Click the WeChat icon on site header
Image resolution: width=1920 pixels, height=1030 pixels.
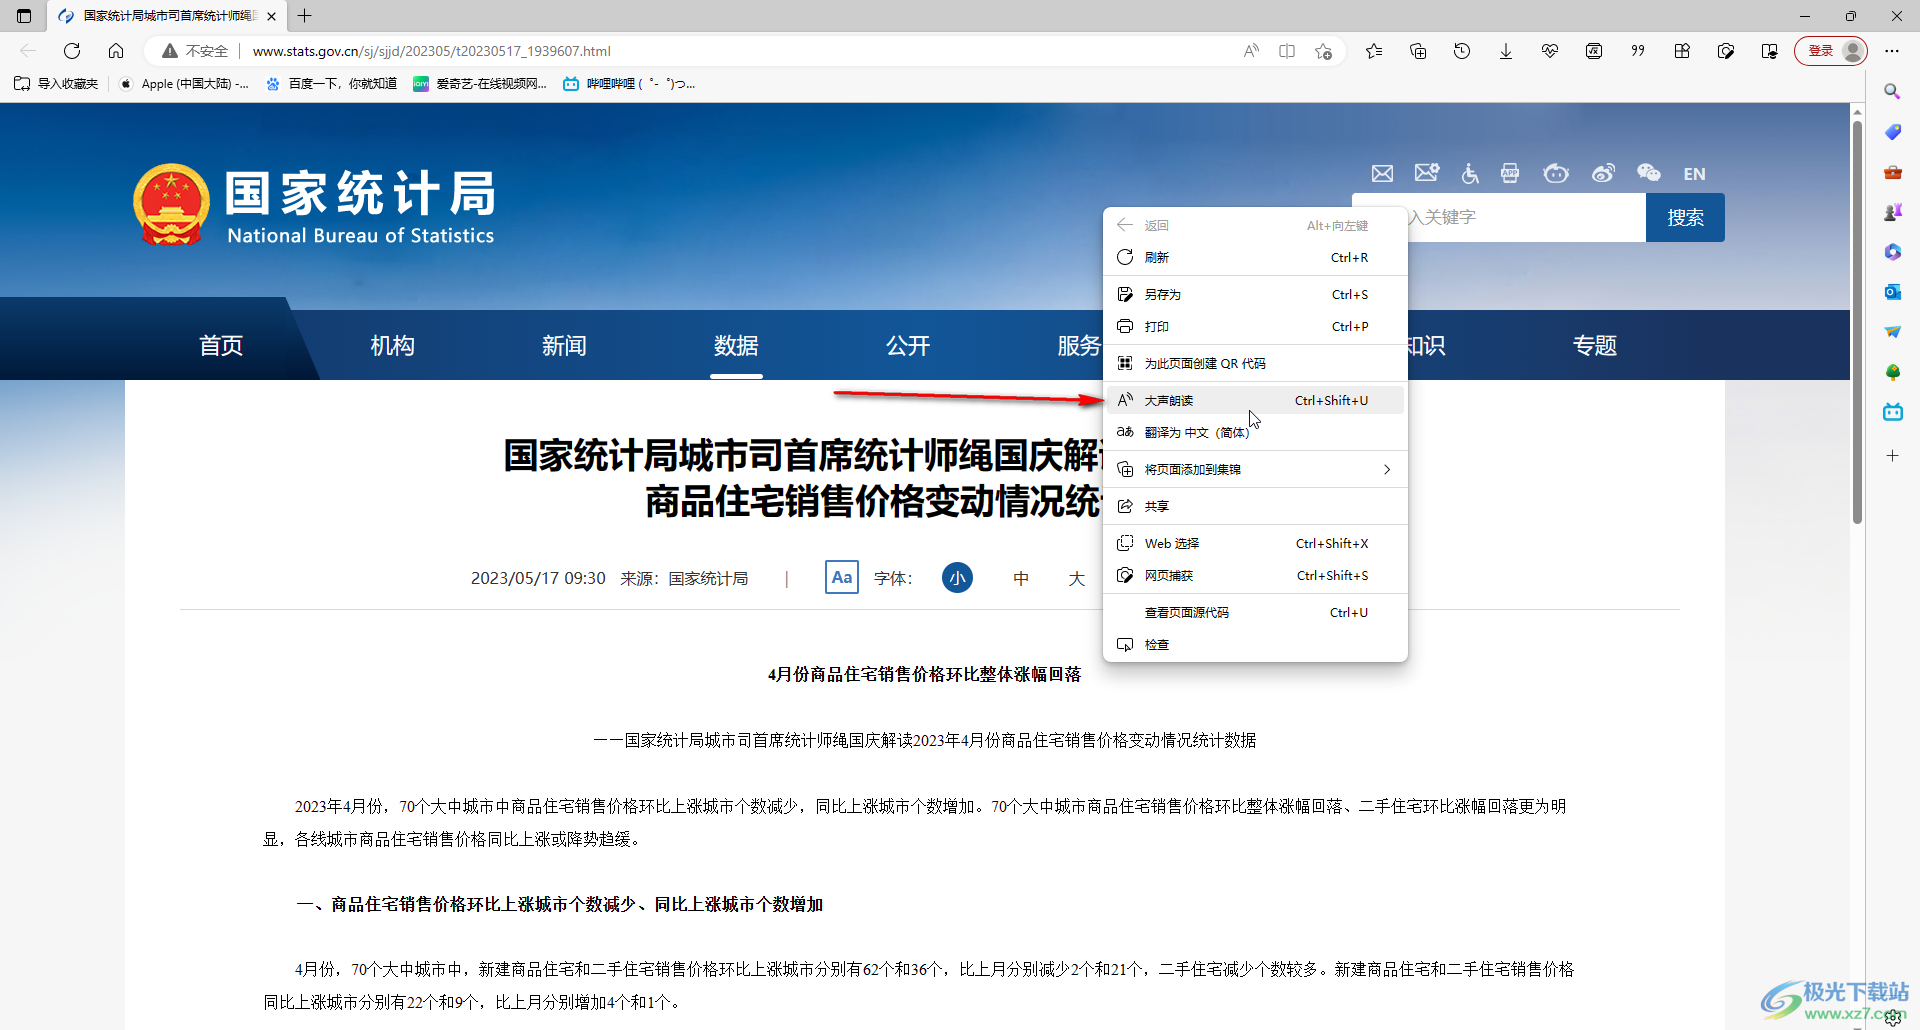[1648, 174]
